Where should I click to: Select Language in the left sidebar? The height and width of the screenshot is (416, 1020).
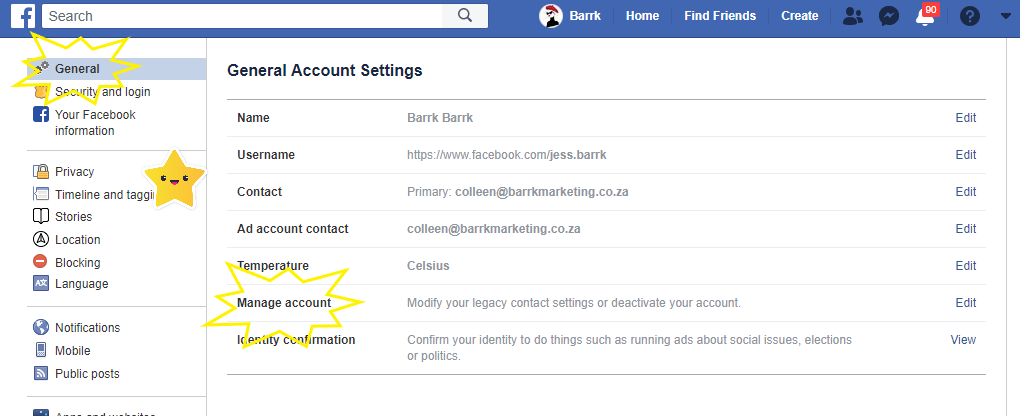coord(81,284)
